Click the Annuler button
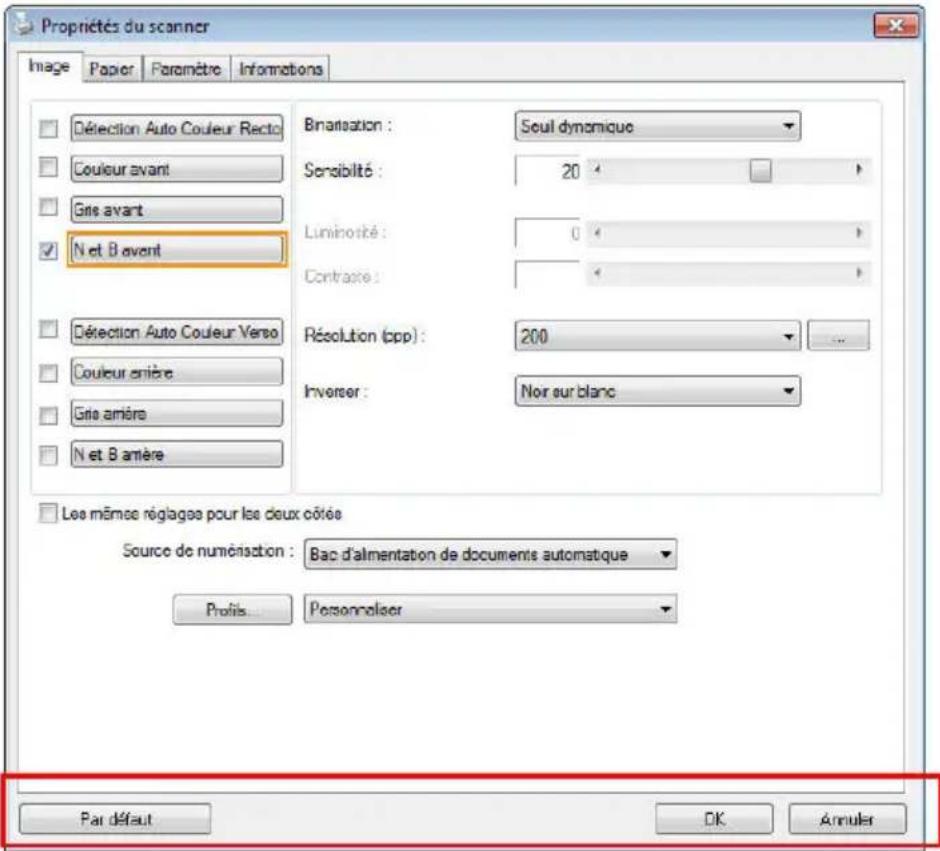Viewport: 940px width, 851px height. click(x=847, y=819)
